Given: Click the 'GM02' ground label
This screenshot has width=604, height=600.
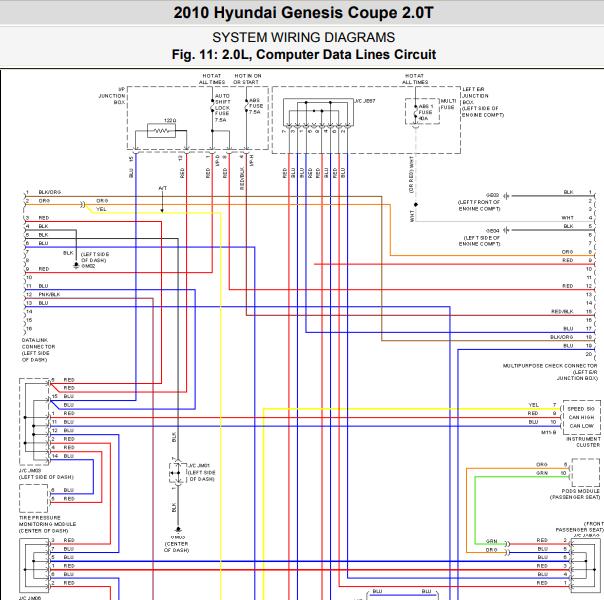Looking at the screenshot, I should (88, 266).
